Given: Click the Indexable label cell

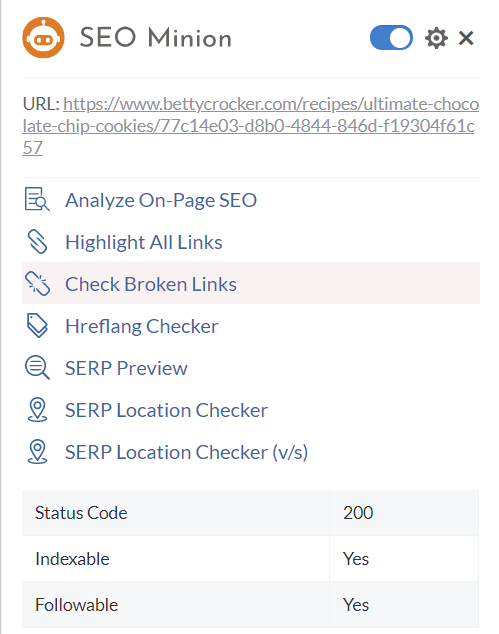Looking at the screenshot, I should pyautogui.click(x=175, y=559).
